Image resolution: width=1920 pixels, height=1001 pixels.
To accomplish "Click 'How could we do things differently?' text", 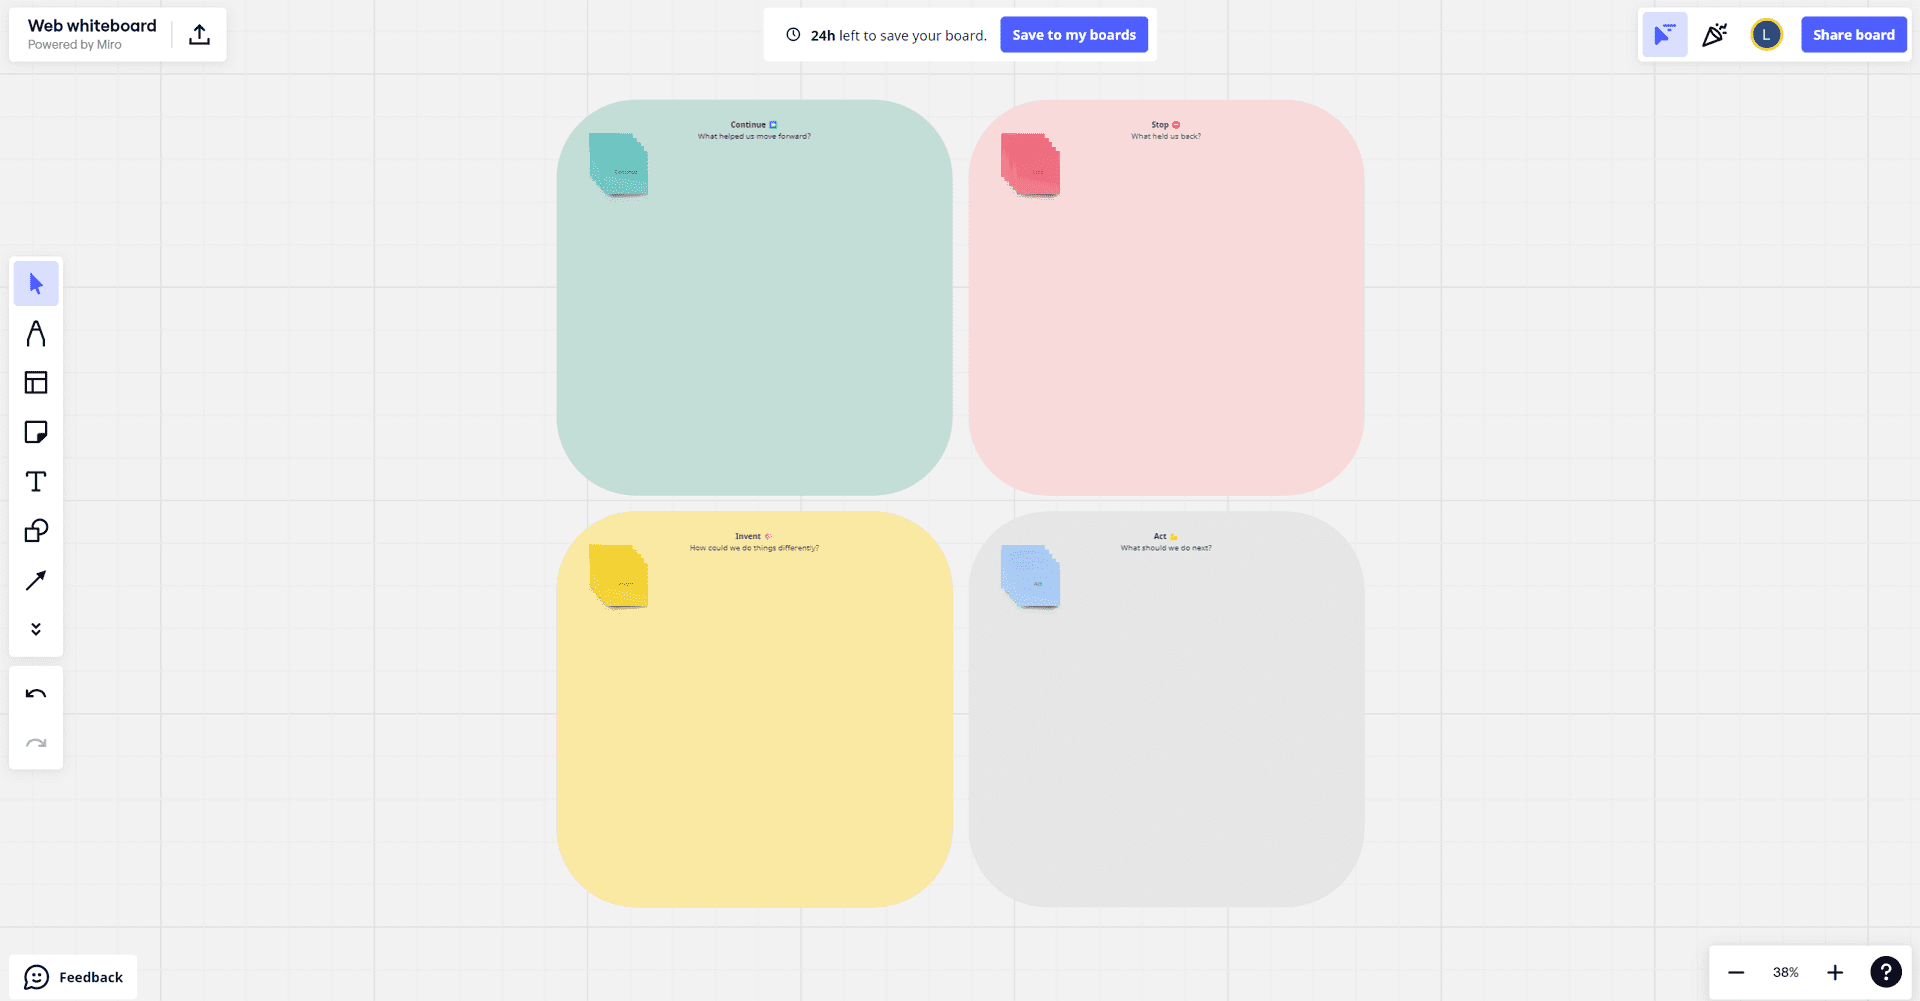I will [x=754, y=548].
